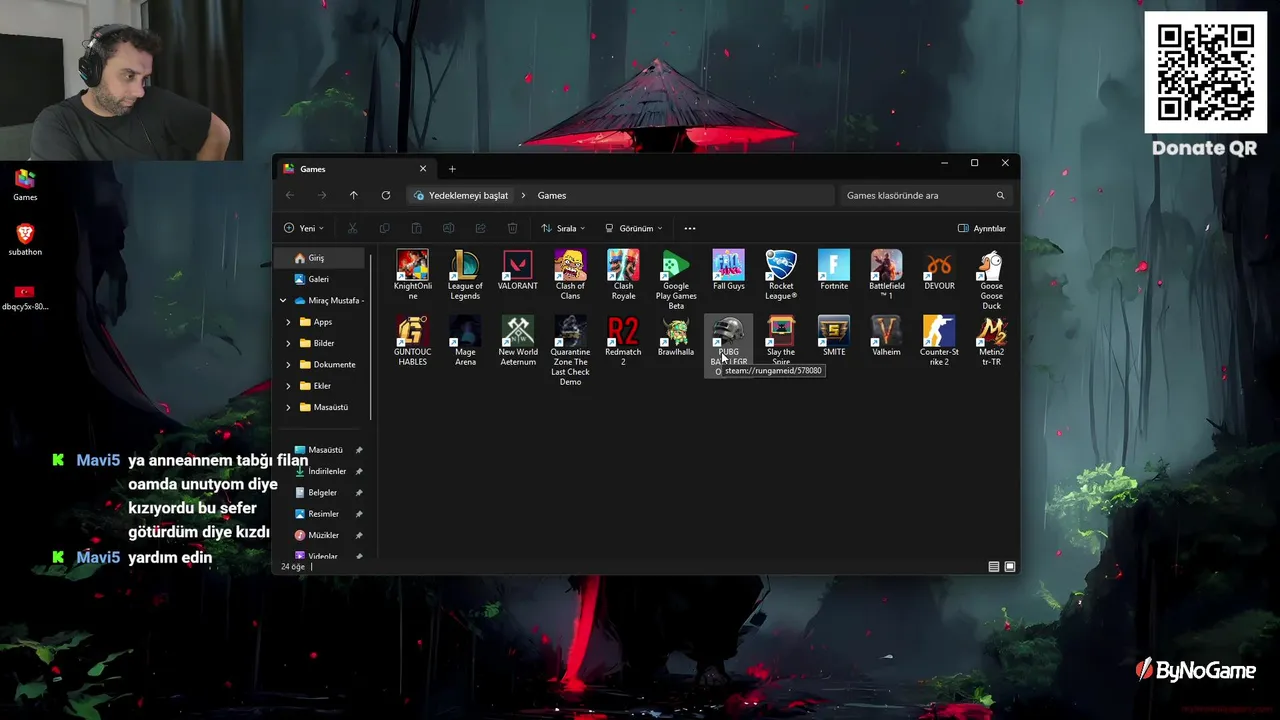Open the Quarantine Zone The Last Check Demo shortcut
The image size is (1280, 720).
point(570,351)
